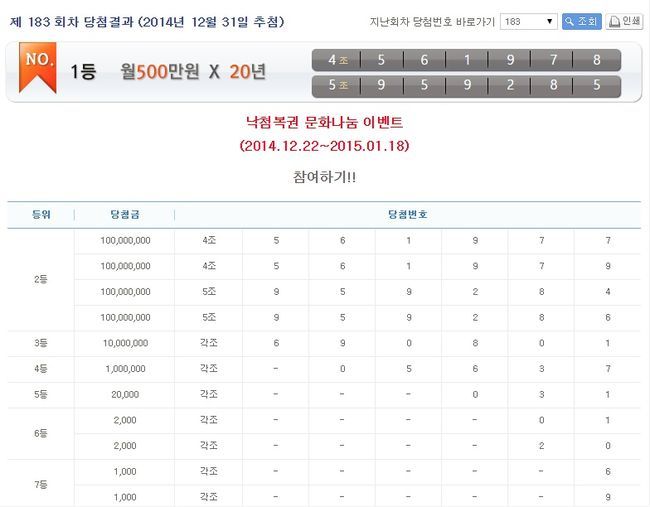Open the 낙첨복권 문화나눔 이벤트 link
The height and width of the screenshot is (507, 650).
[324, 123]
